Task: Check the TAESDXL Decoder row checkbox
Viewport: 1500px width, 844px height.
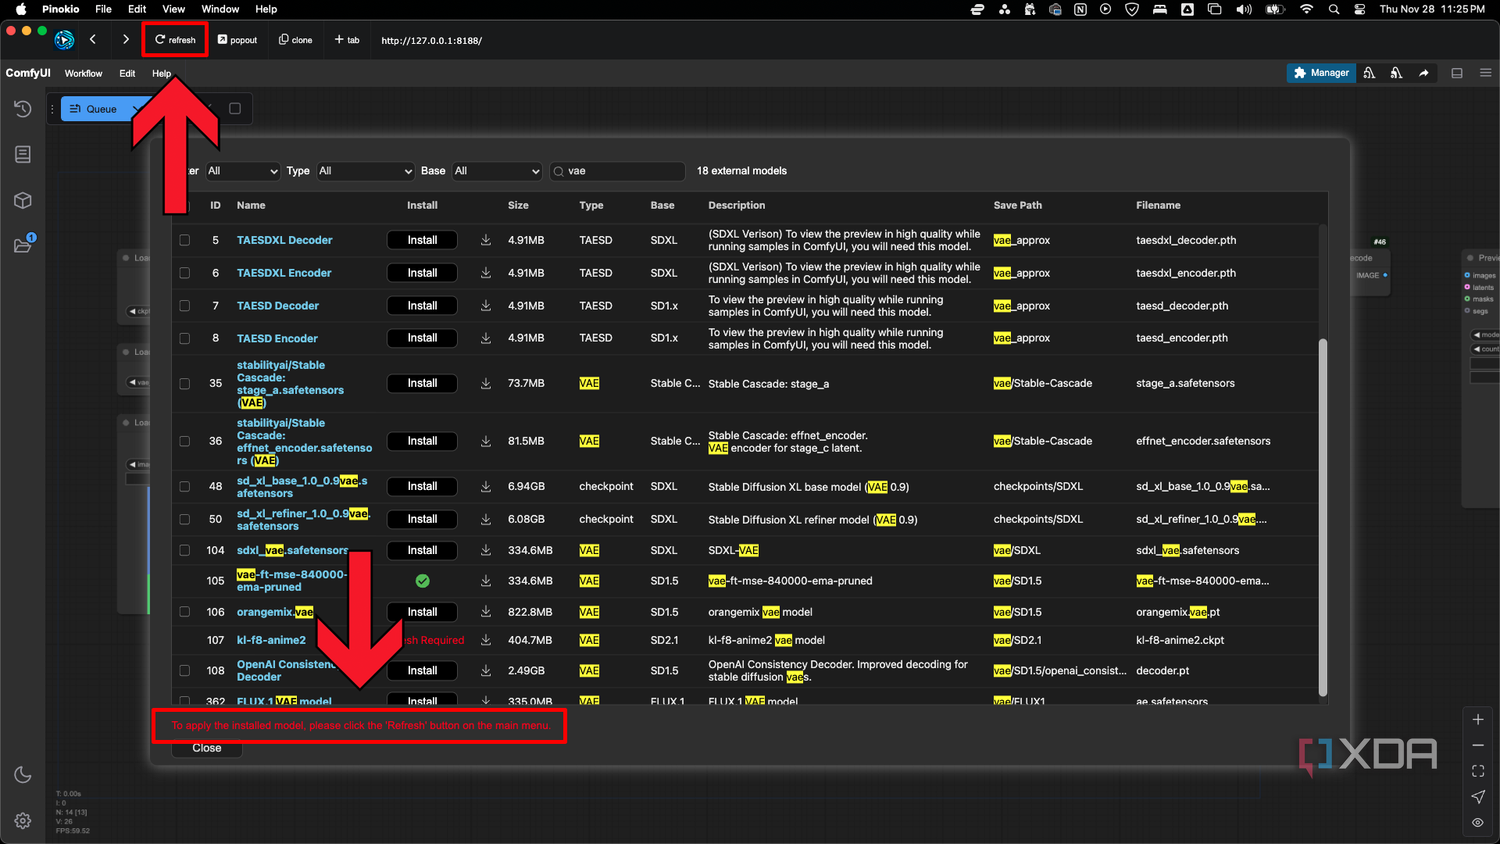Action: tap(184, 240)
